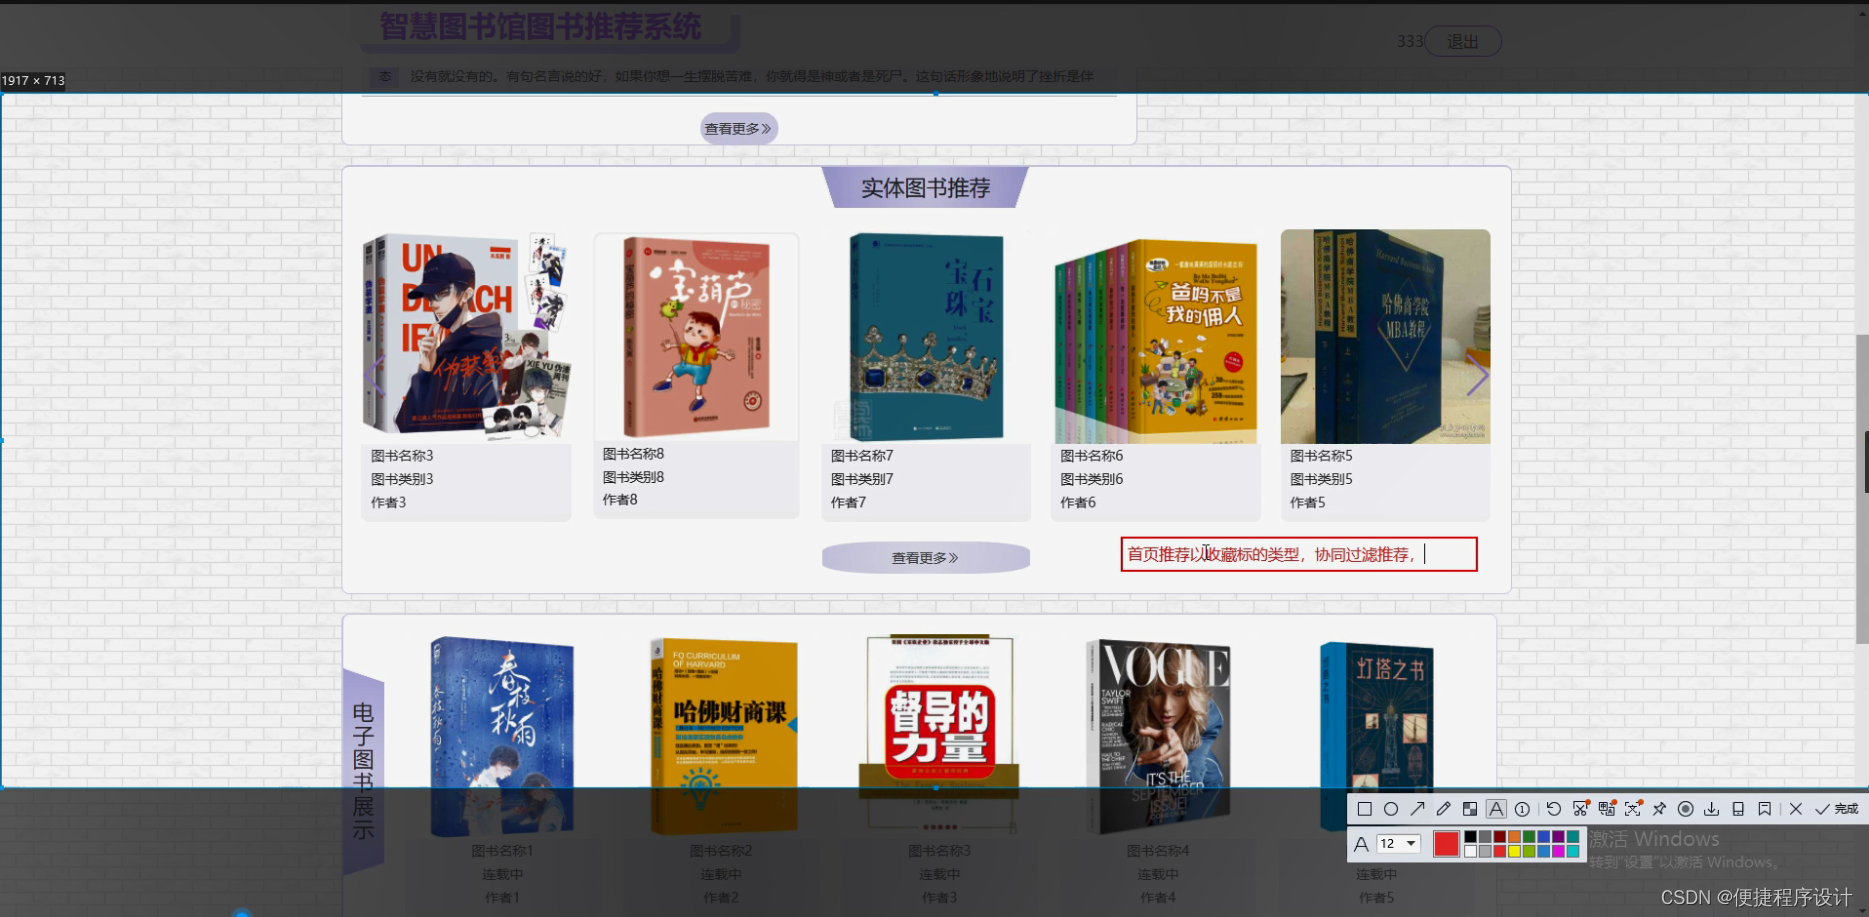Save the screenshot with the download icon
Image resolution: width=1869 pixels, height=917 pixels.
1711,809
